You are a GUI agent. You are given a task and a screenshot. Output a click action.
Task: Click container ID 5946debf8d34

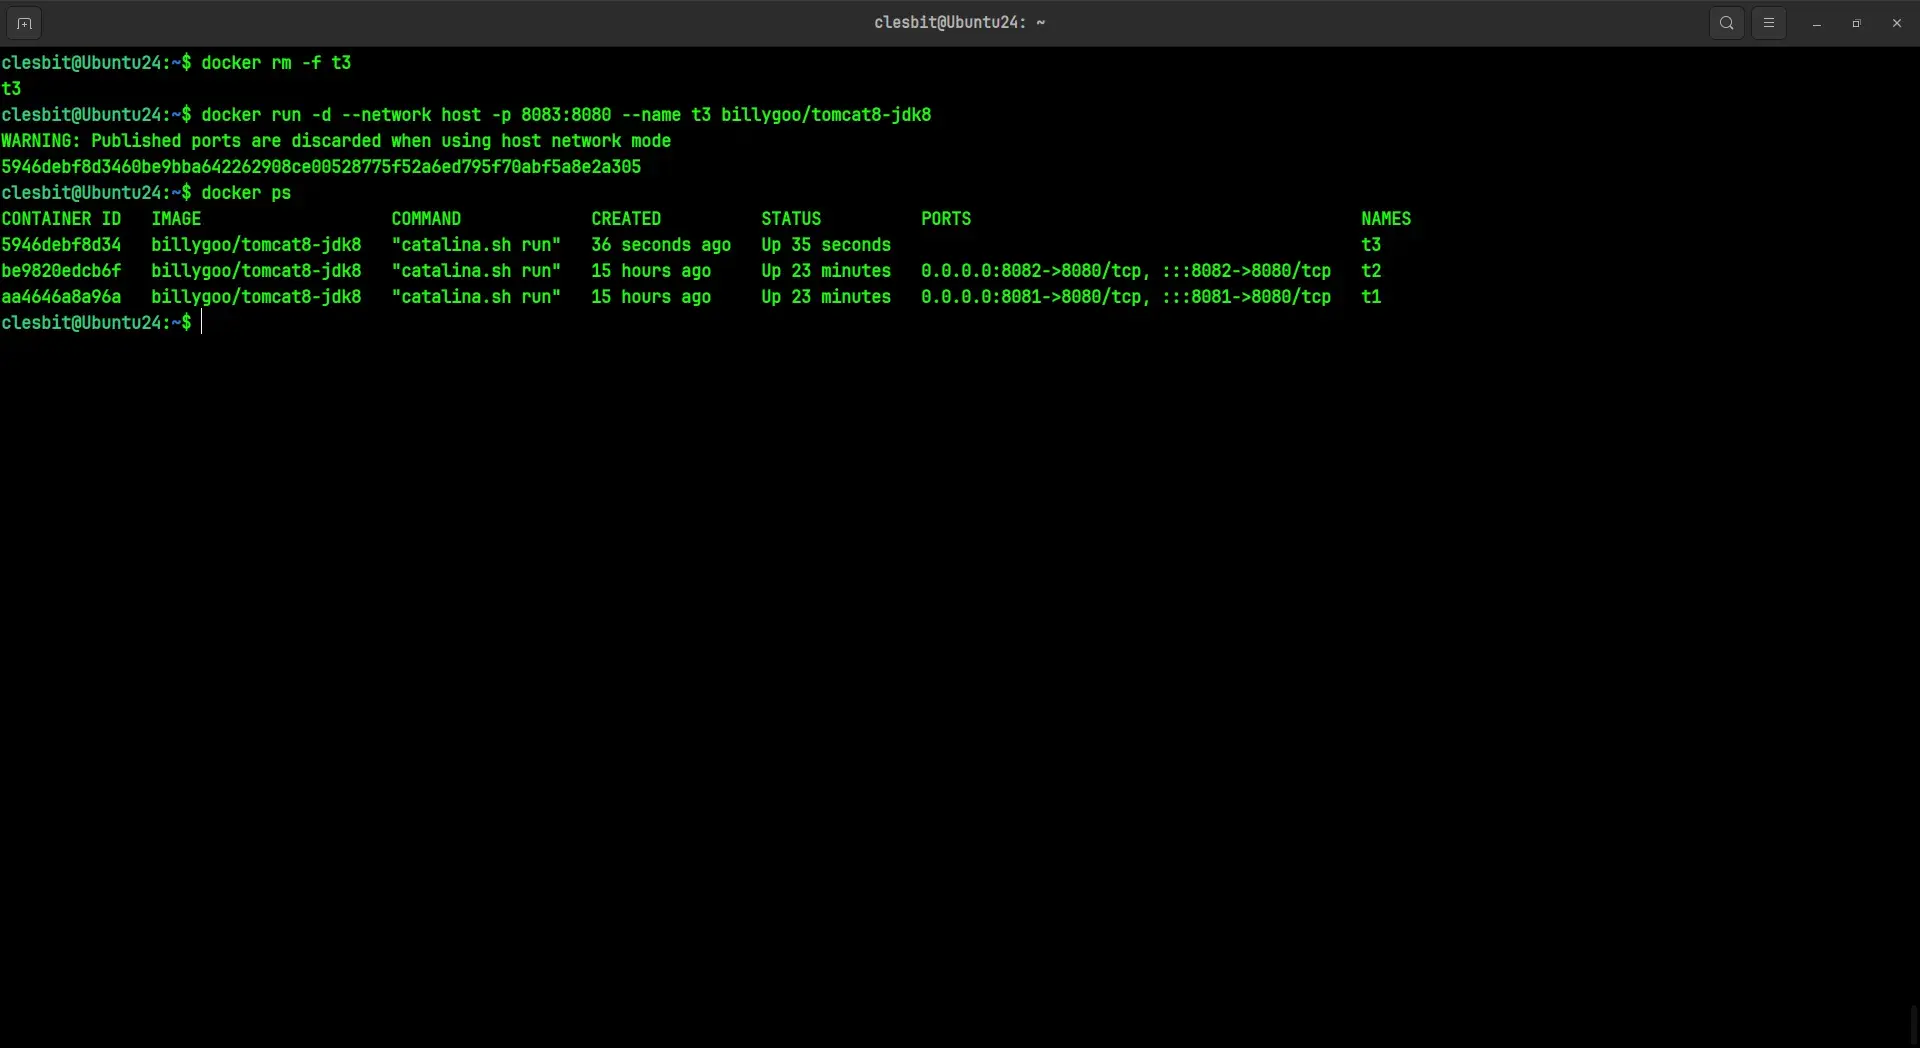[x=61, y=245]
